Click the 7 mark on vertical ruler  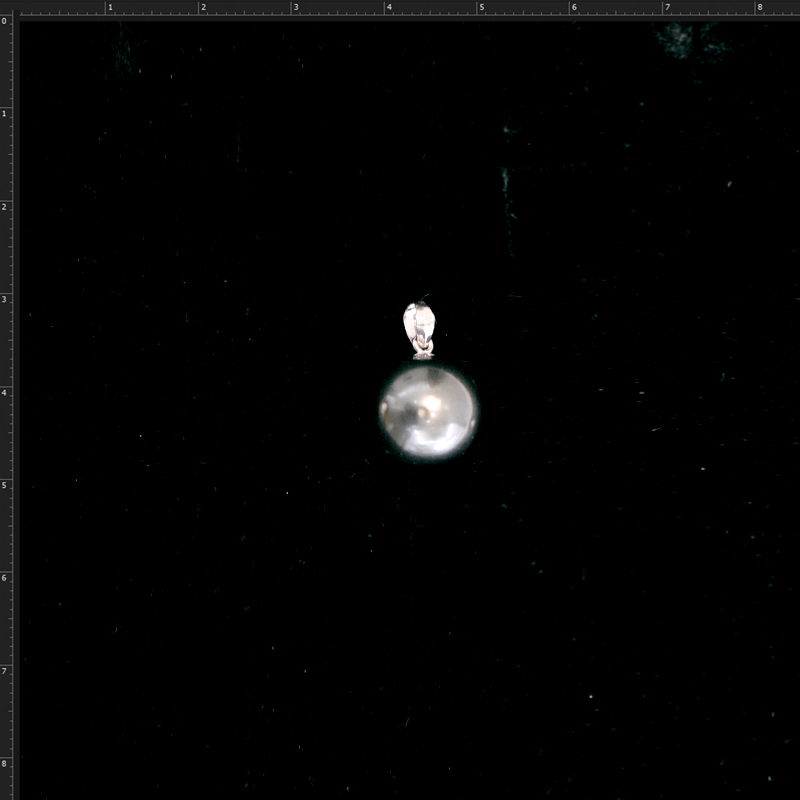click(4, 671)
